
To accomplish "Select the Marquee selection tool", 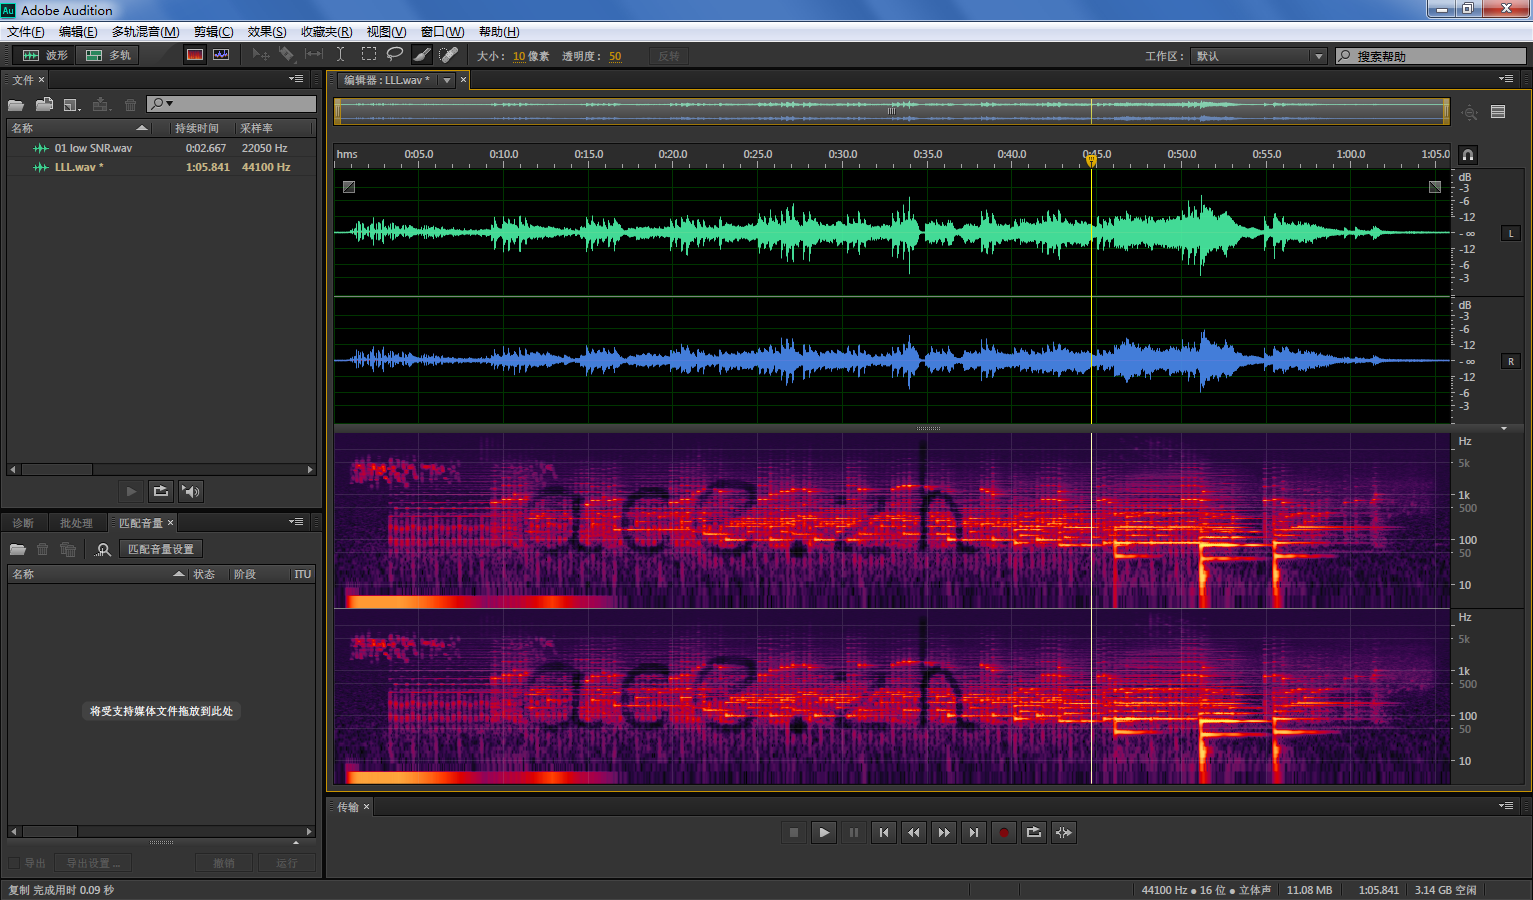I will coord(369,55).
